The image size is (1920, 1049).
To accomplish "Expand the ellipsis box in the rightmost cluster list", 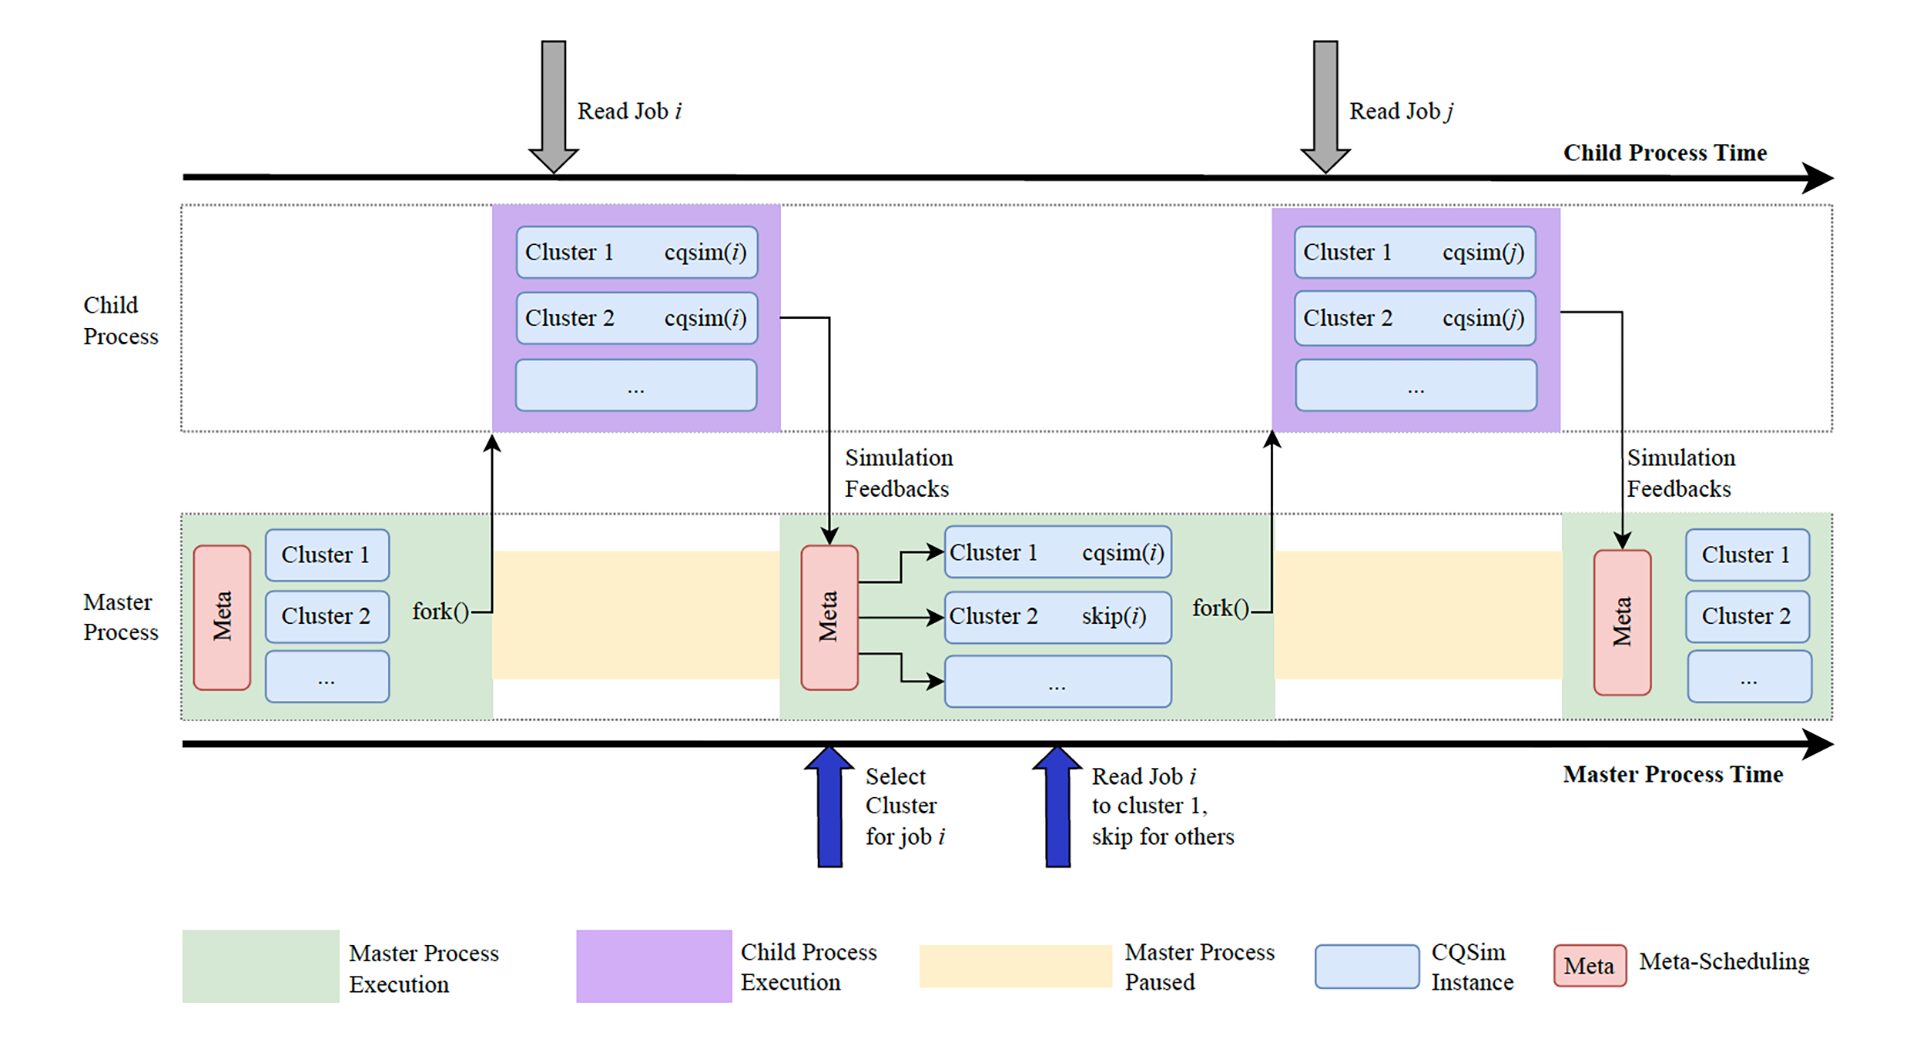I will click(1747, 677).
